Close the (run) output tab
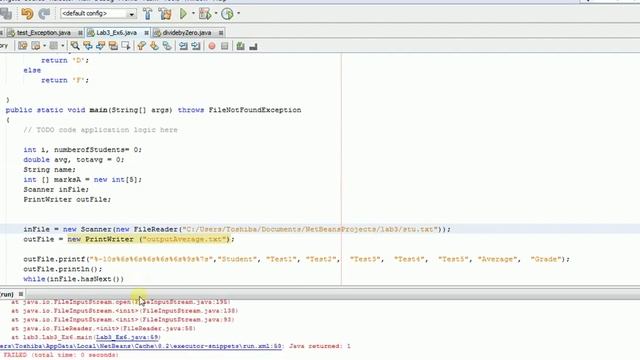Image resolution: width=640 pixels, height=360 pixels. (21, 294)
